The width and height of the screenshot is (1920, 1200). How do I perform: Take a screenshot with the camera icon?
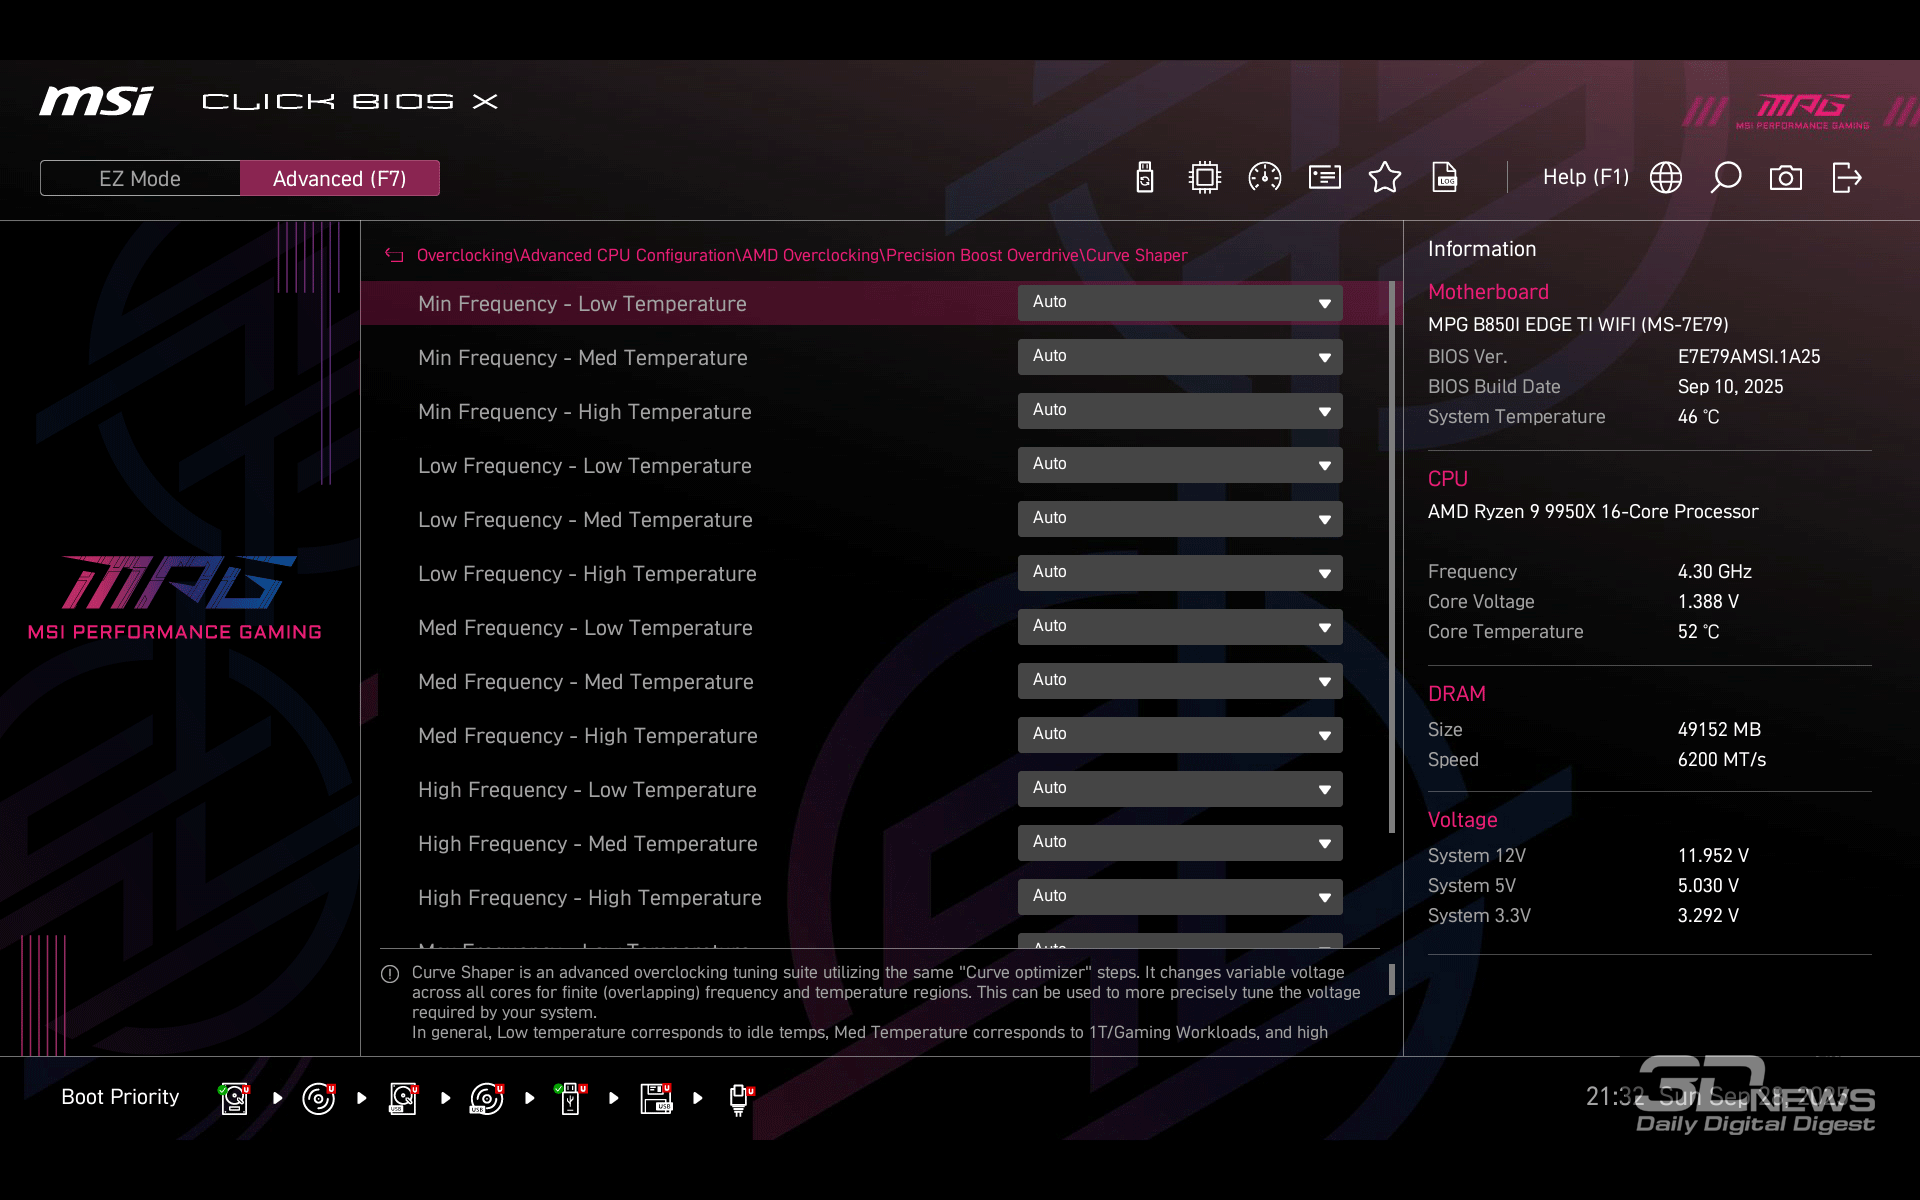[1785, 178]
